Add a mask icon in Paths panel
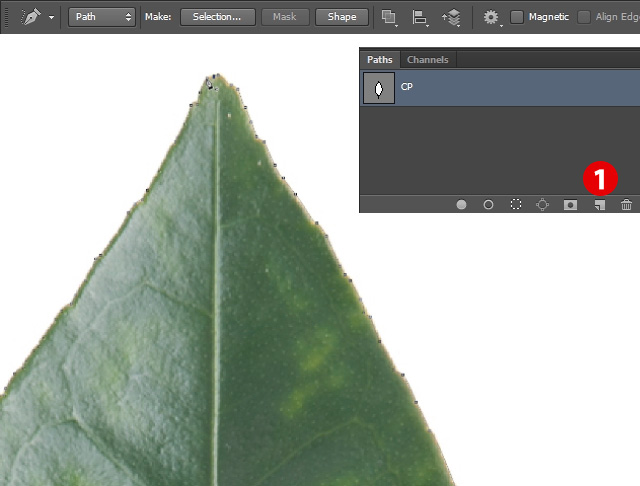The height and width of the screenshot is (486, 640). tap(570, 204)
